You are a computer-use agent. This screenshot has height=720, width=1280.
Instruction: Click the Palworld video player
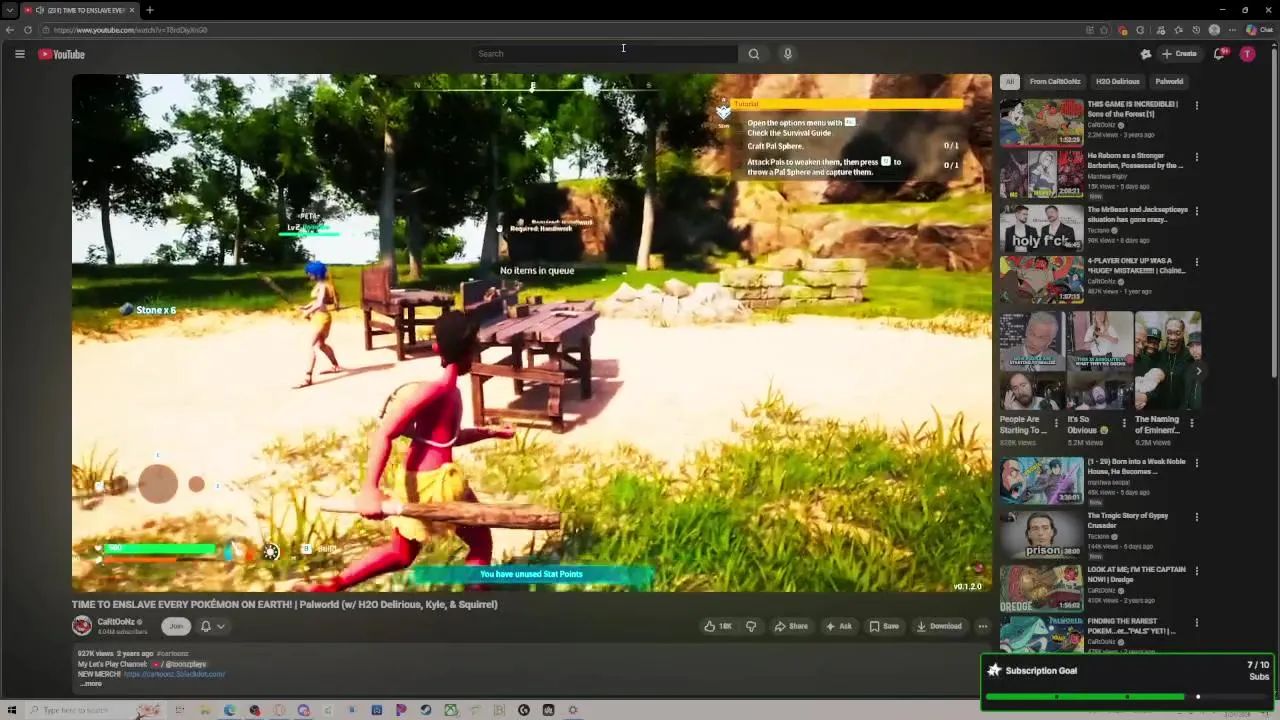(x=531, y=332)
